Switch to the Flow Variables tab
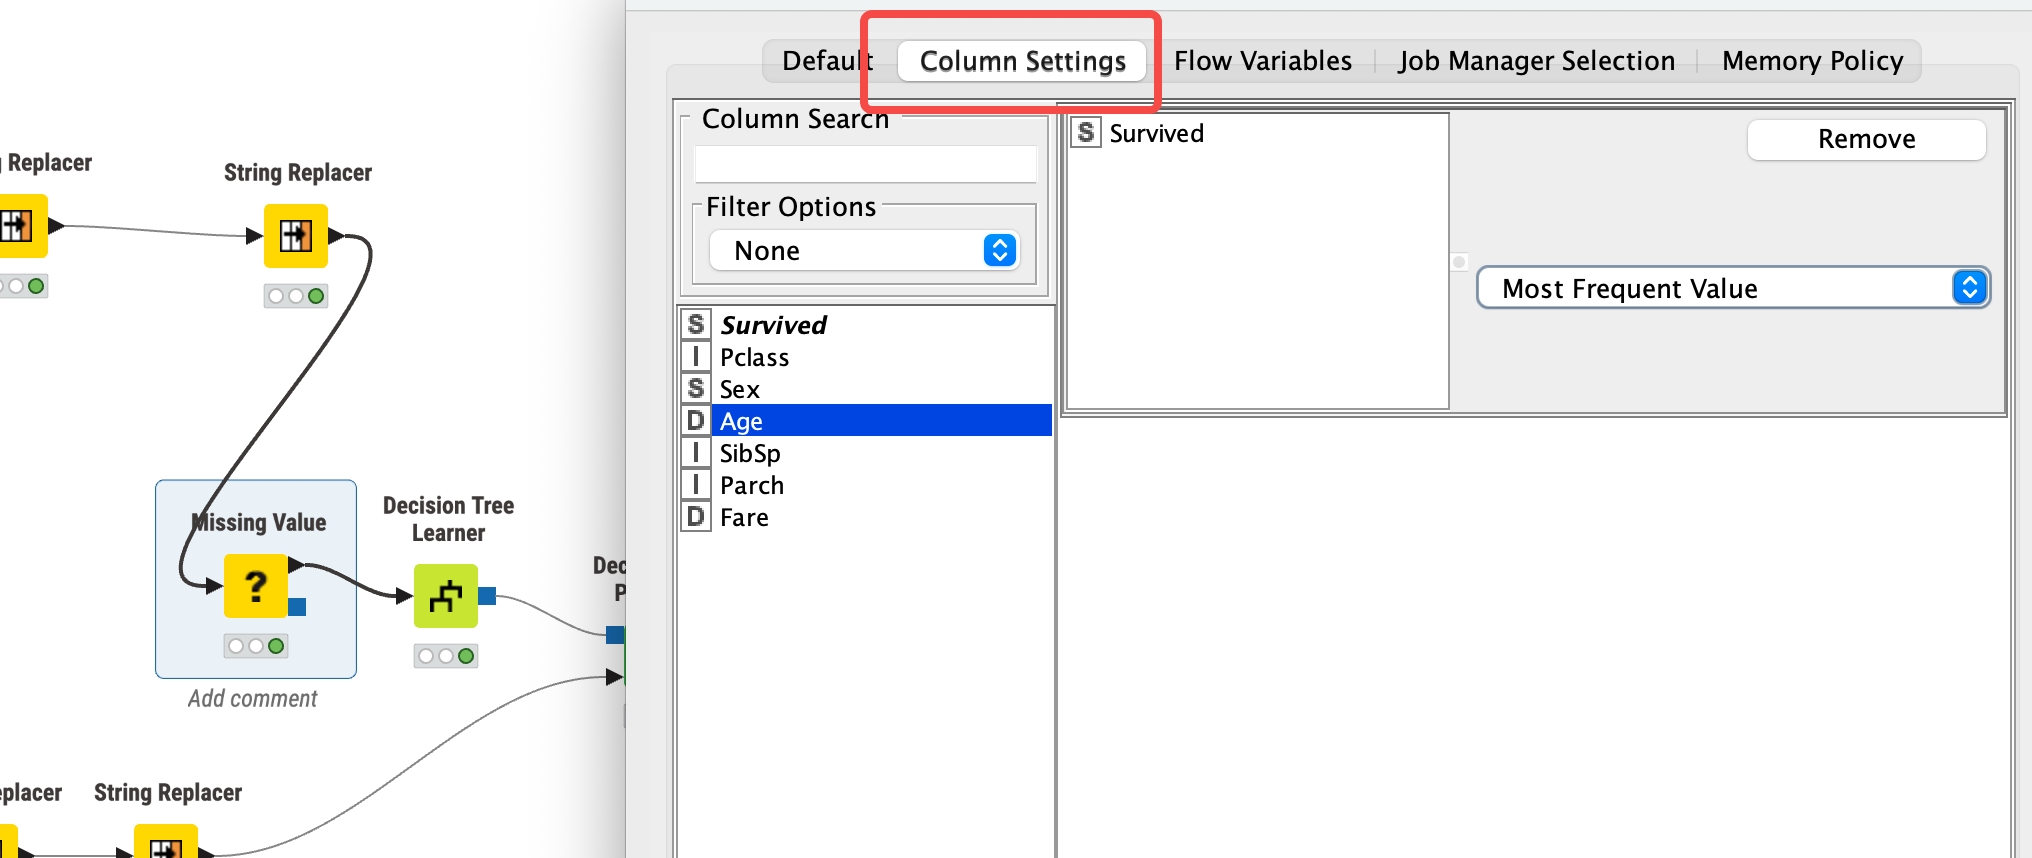 1262,61
